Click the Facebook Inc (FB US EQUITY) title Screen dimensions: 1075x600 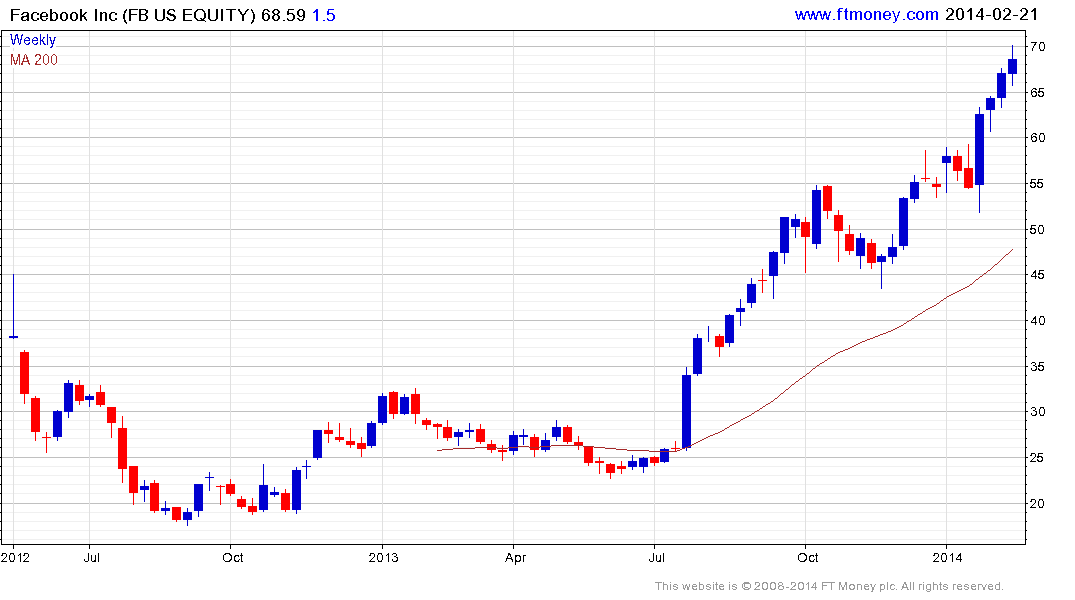[133, 15]
